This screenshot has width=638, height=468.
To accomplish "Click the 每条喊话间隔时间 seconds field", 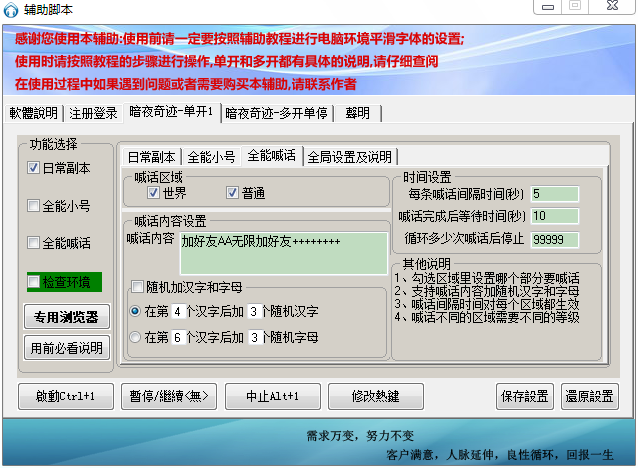I will pos(554,193).
